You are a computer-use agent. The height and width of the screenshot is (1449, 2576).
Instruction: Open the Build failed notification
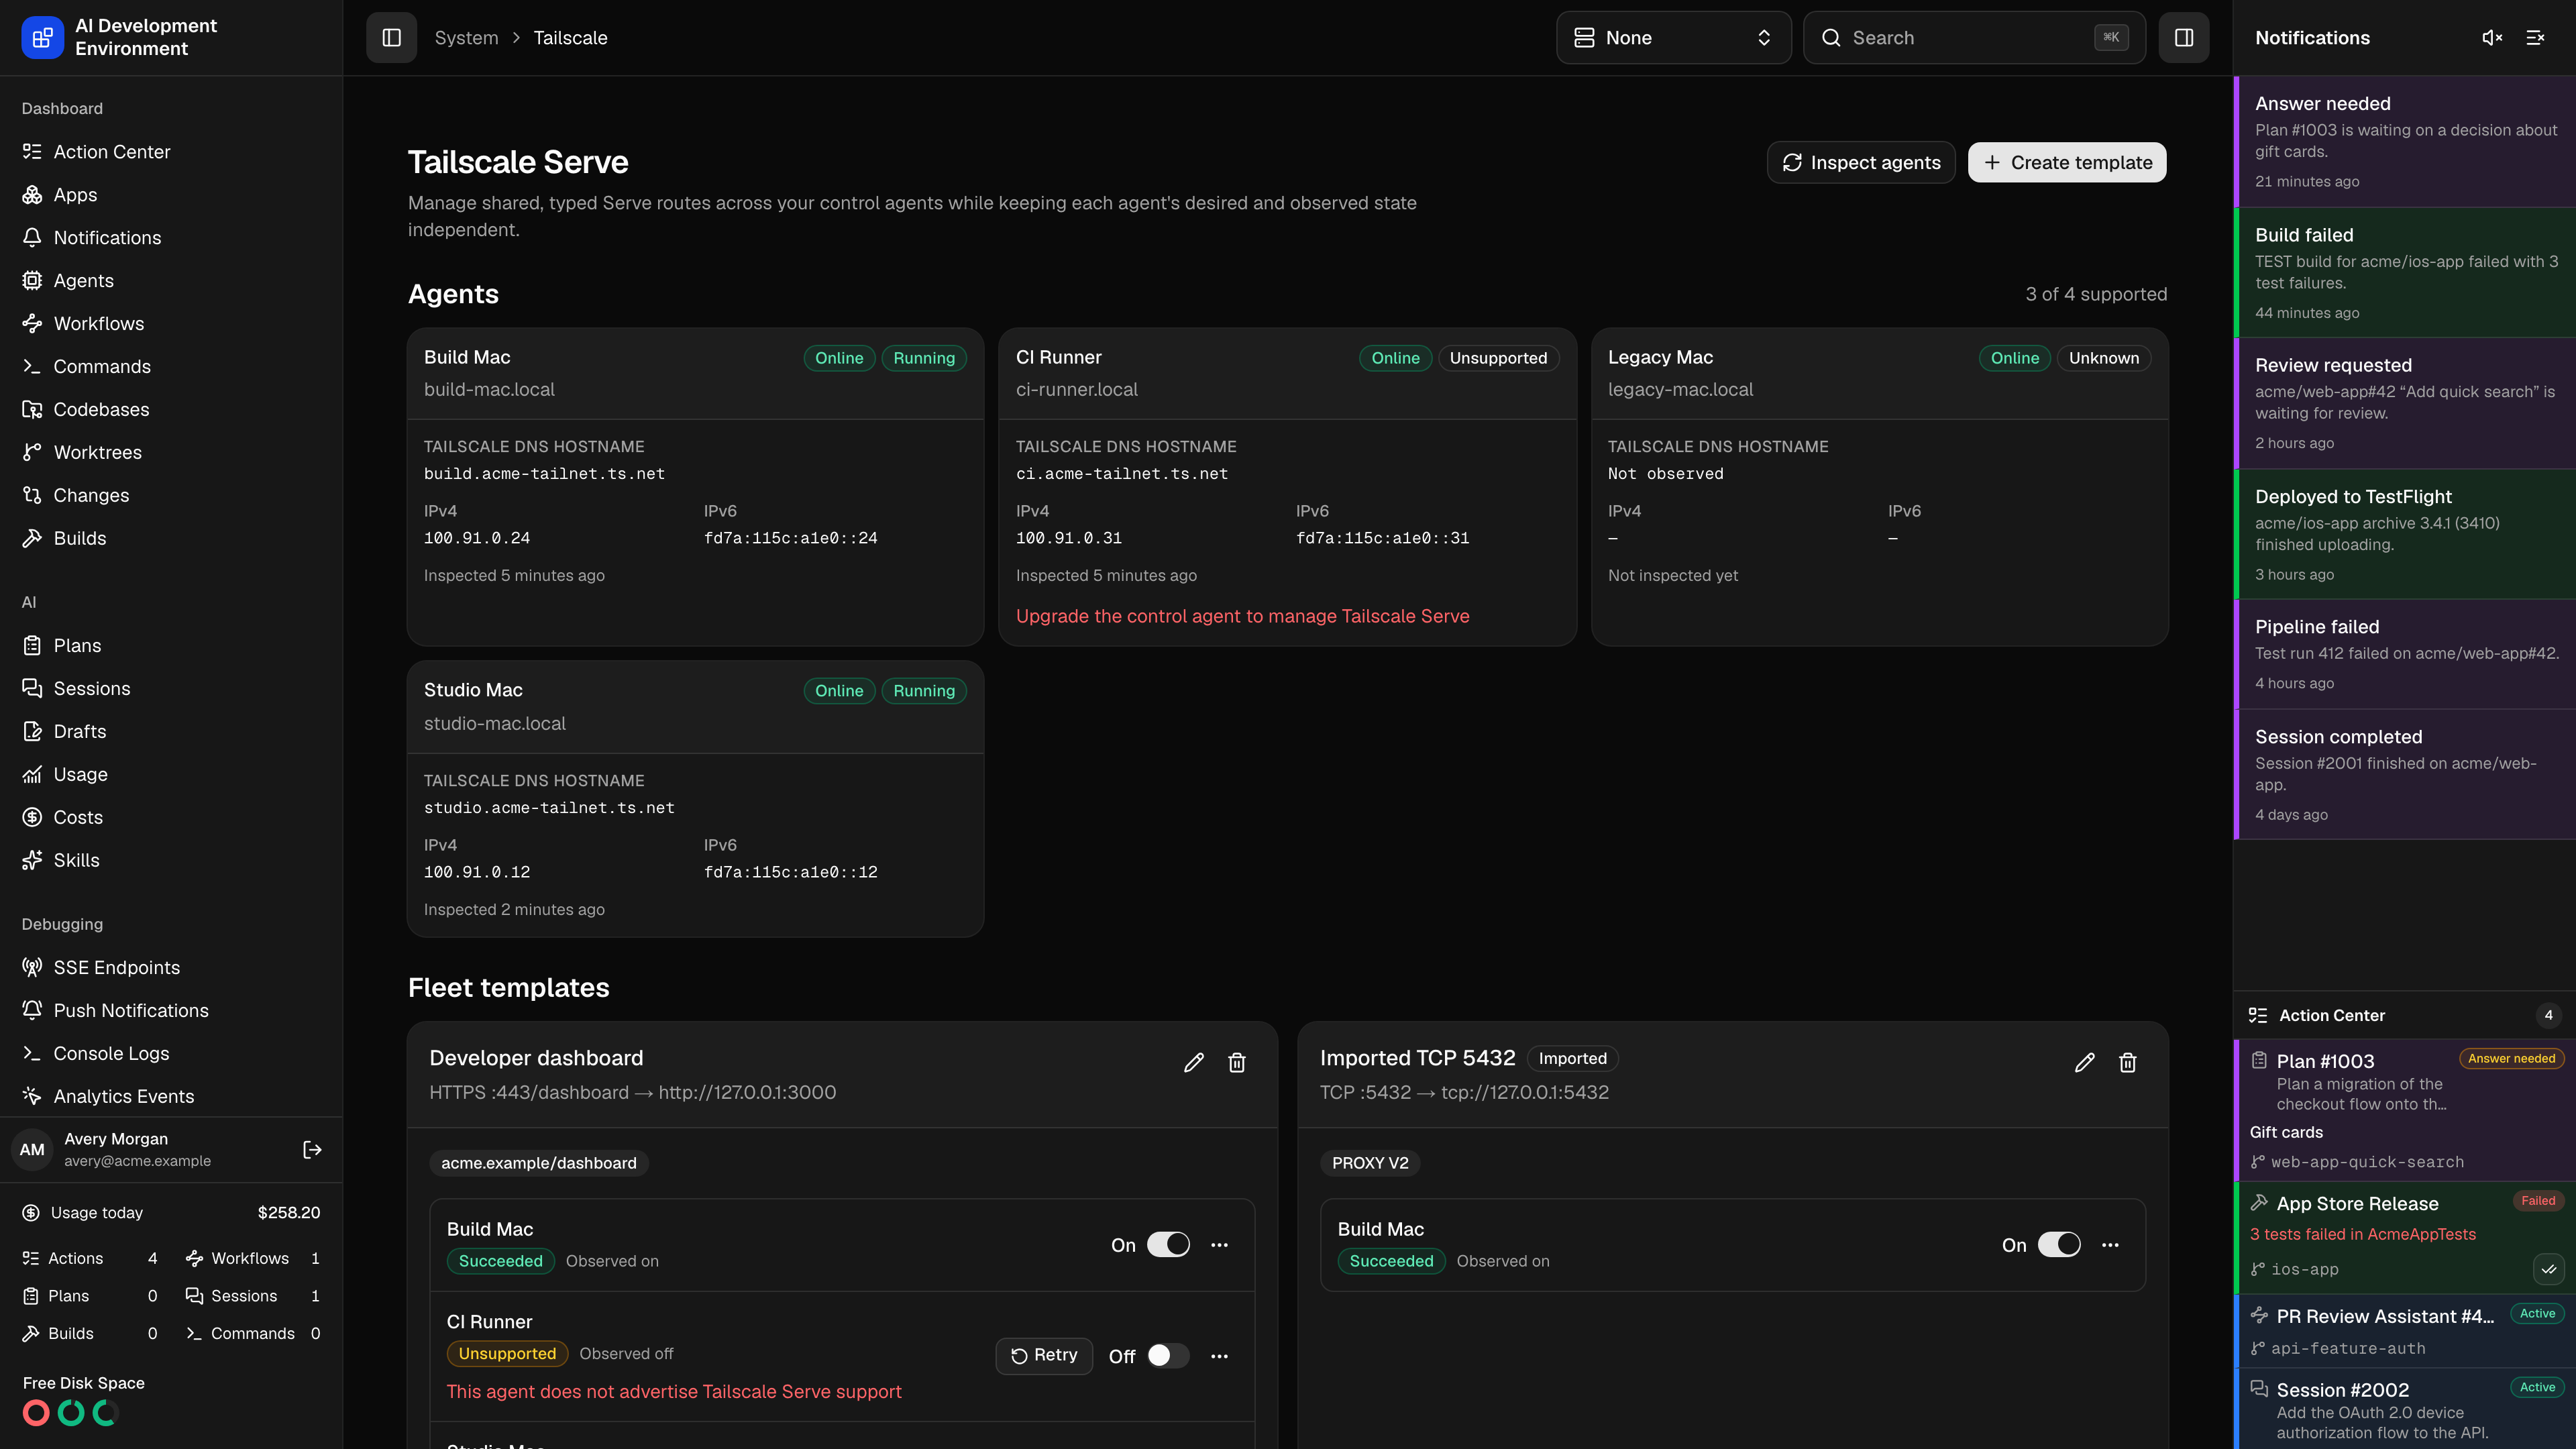click(2405, 273)
